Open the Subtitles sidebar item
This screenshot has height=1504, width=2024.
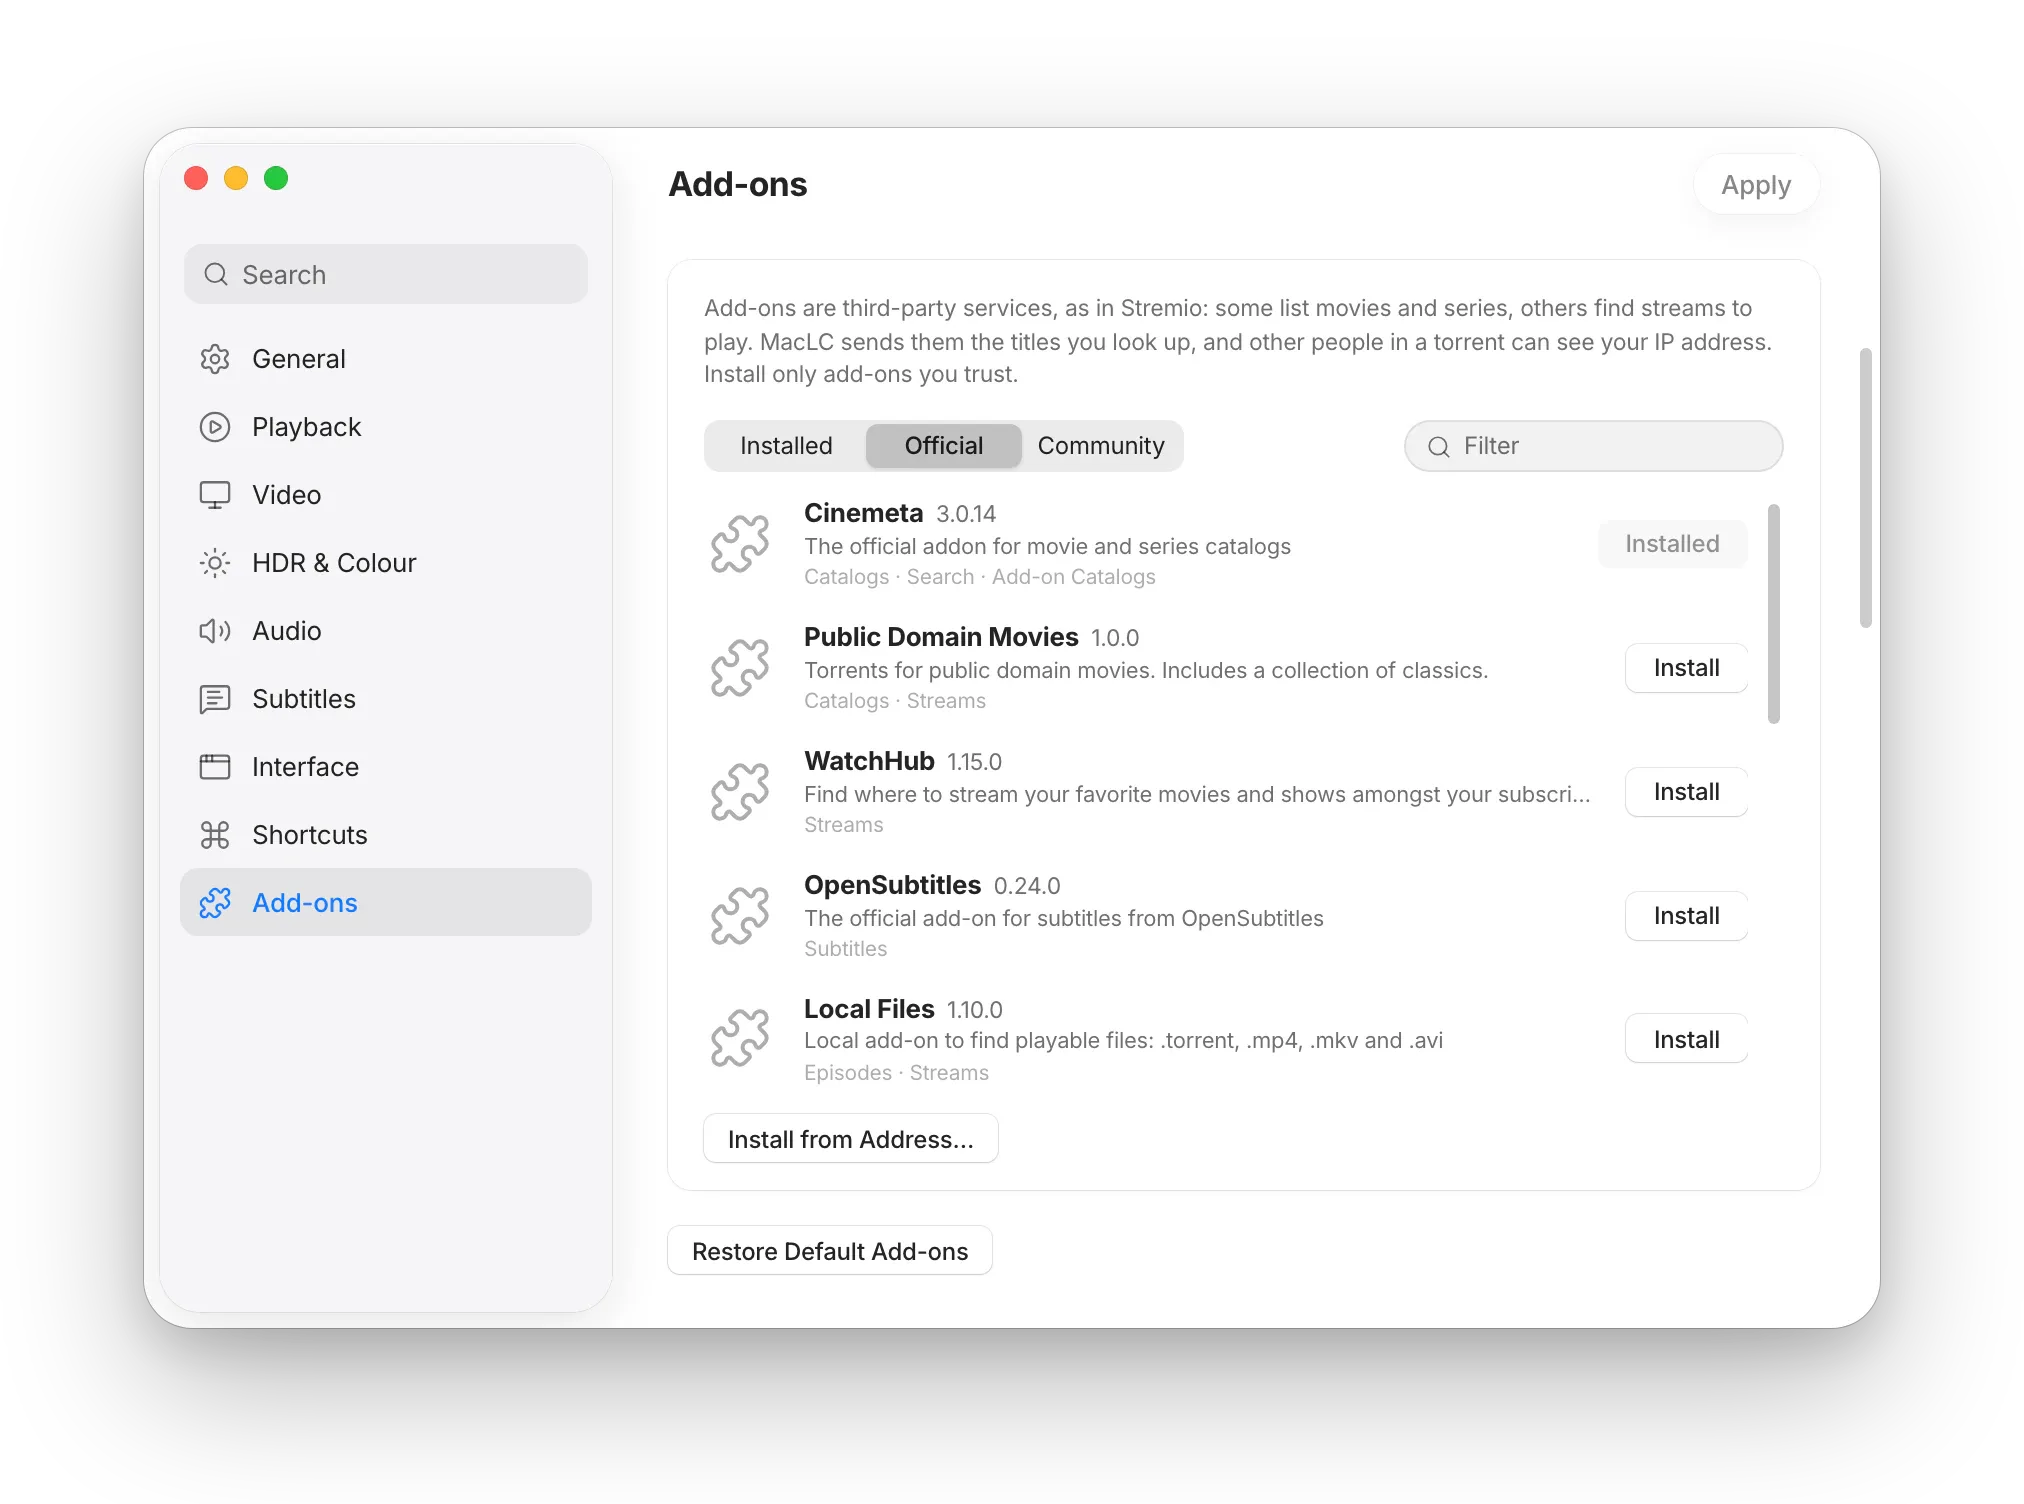point(386,699)
